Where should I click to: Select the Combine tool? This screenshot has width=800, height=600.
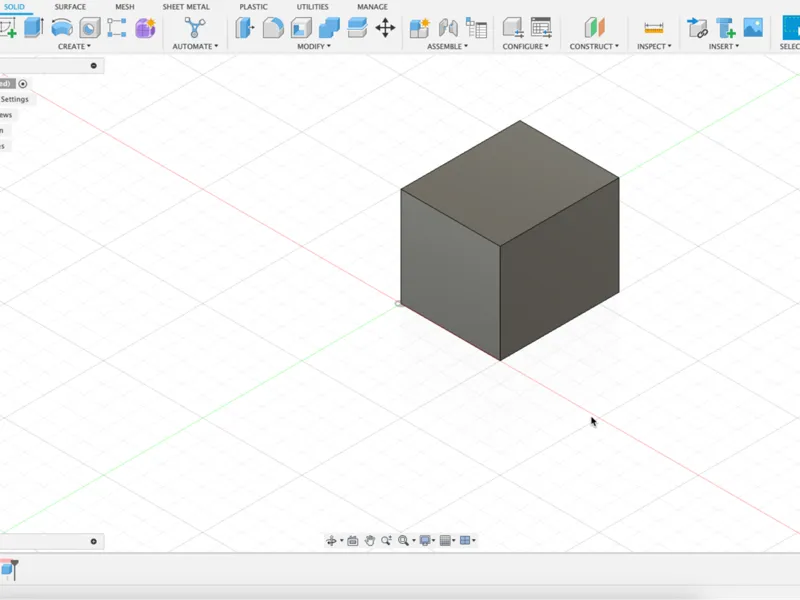pos(329,28)
